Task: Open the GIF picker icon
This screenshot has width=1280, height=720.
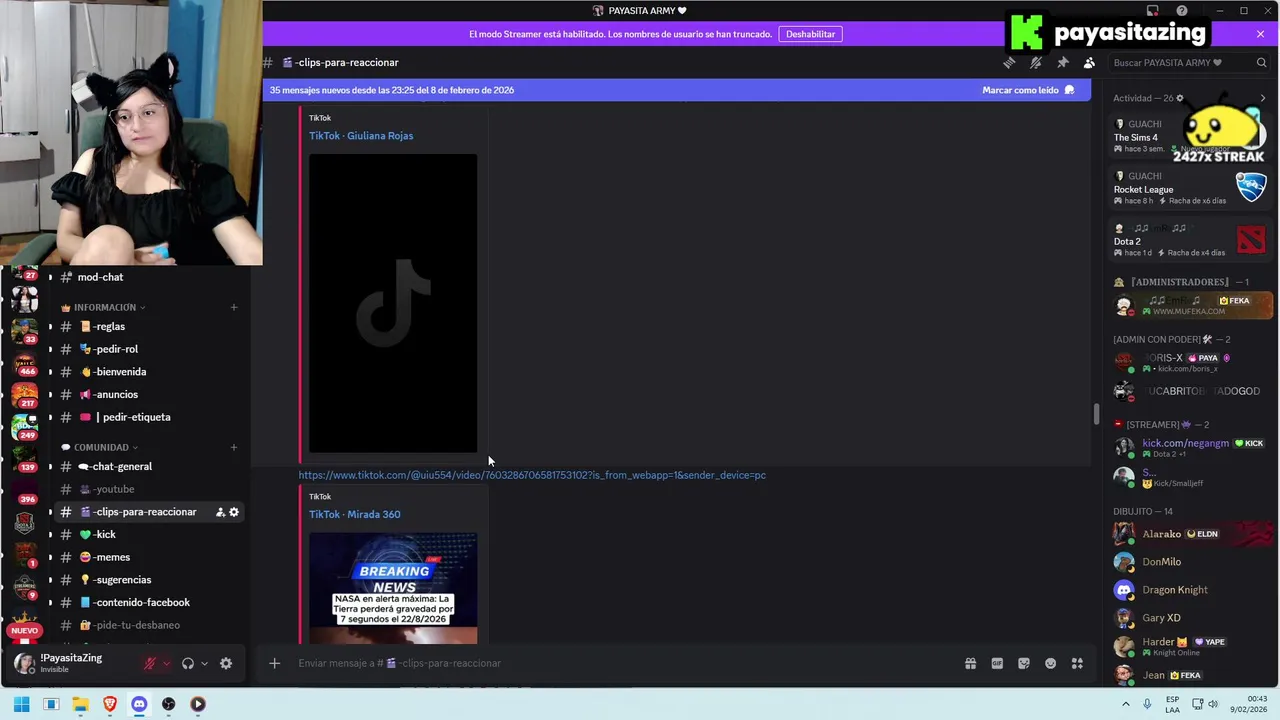Action: tap(997, 663)
